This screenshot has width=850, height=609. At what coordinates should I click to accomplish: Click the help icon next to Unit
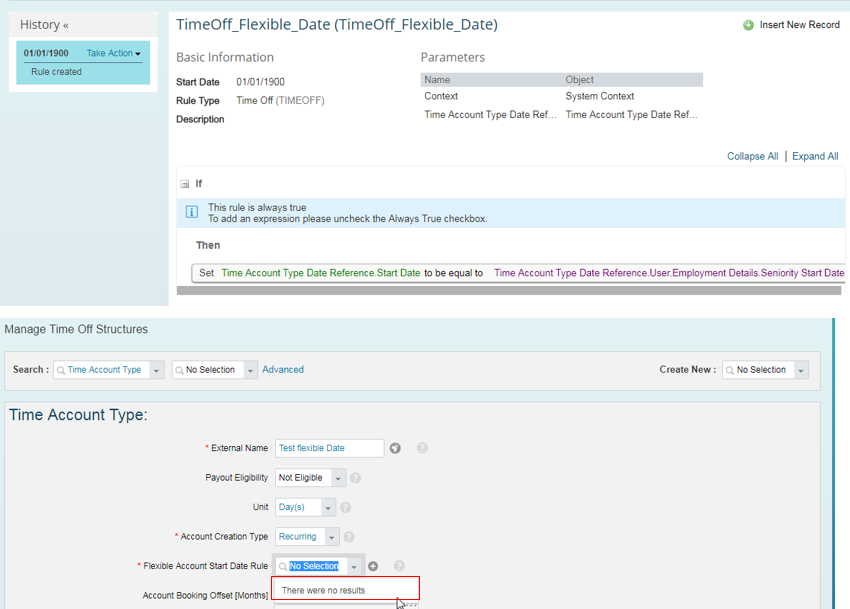click(x=345, y=507)
